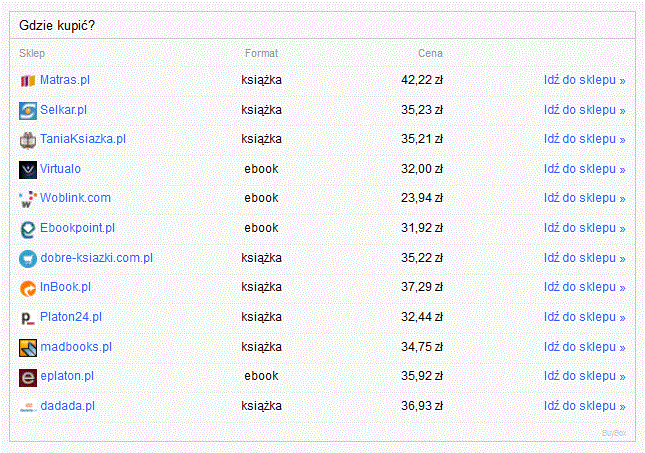Select the price 32,00 zł
This screenshot has width=645, height=453.
click(422, 169)
